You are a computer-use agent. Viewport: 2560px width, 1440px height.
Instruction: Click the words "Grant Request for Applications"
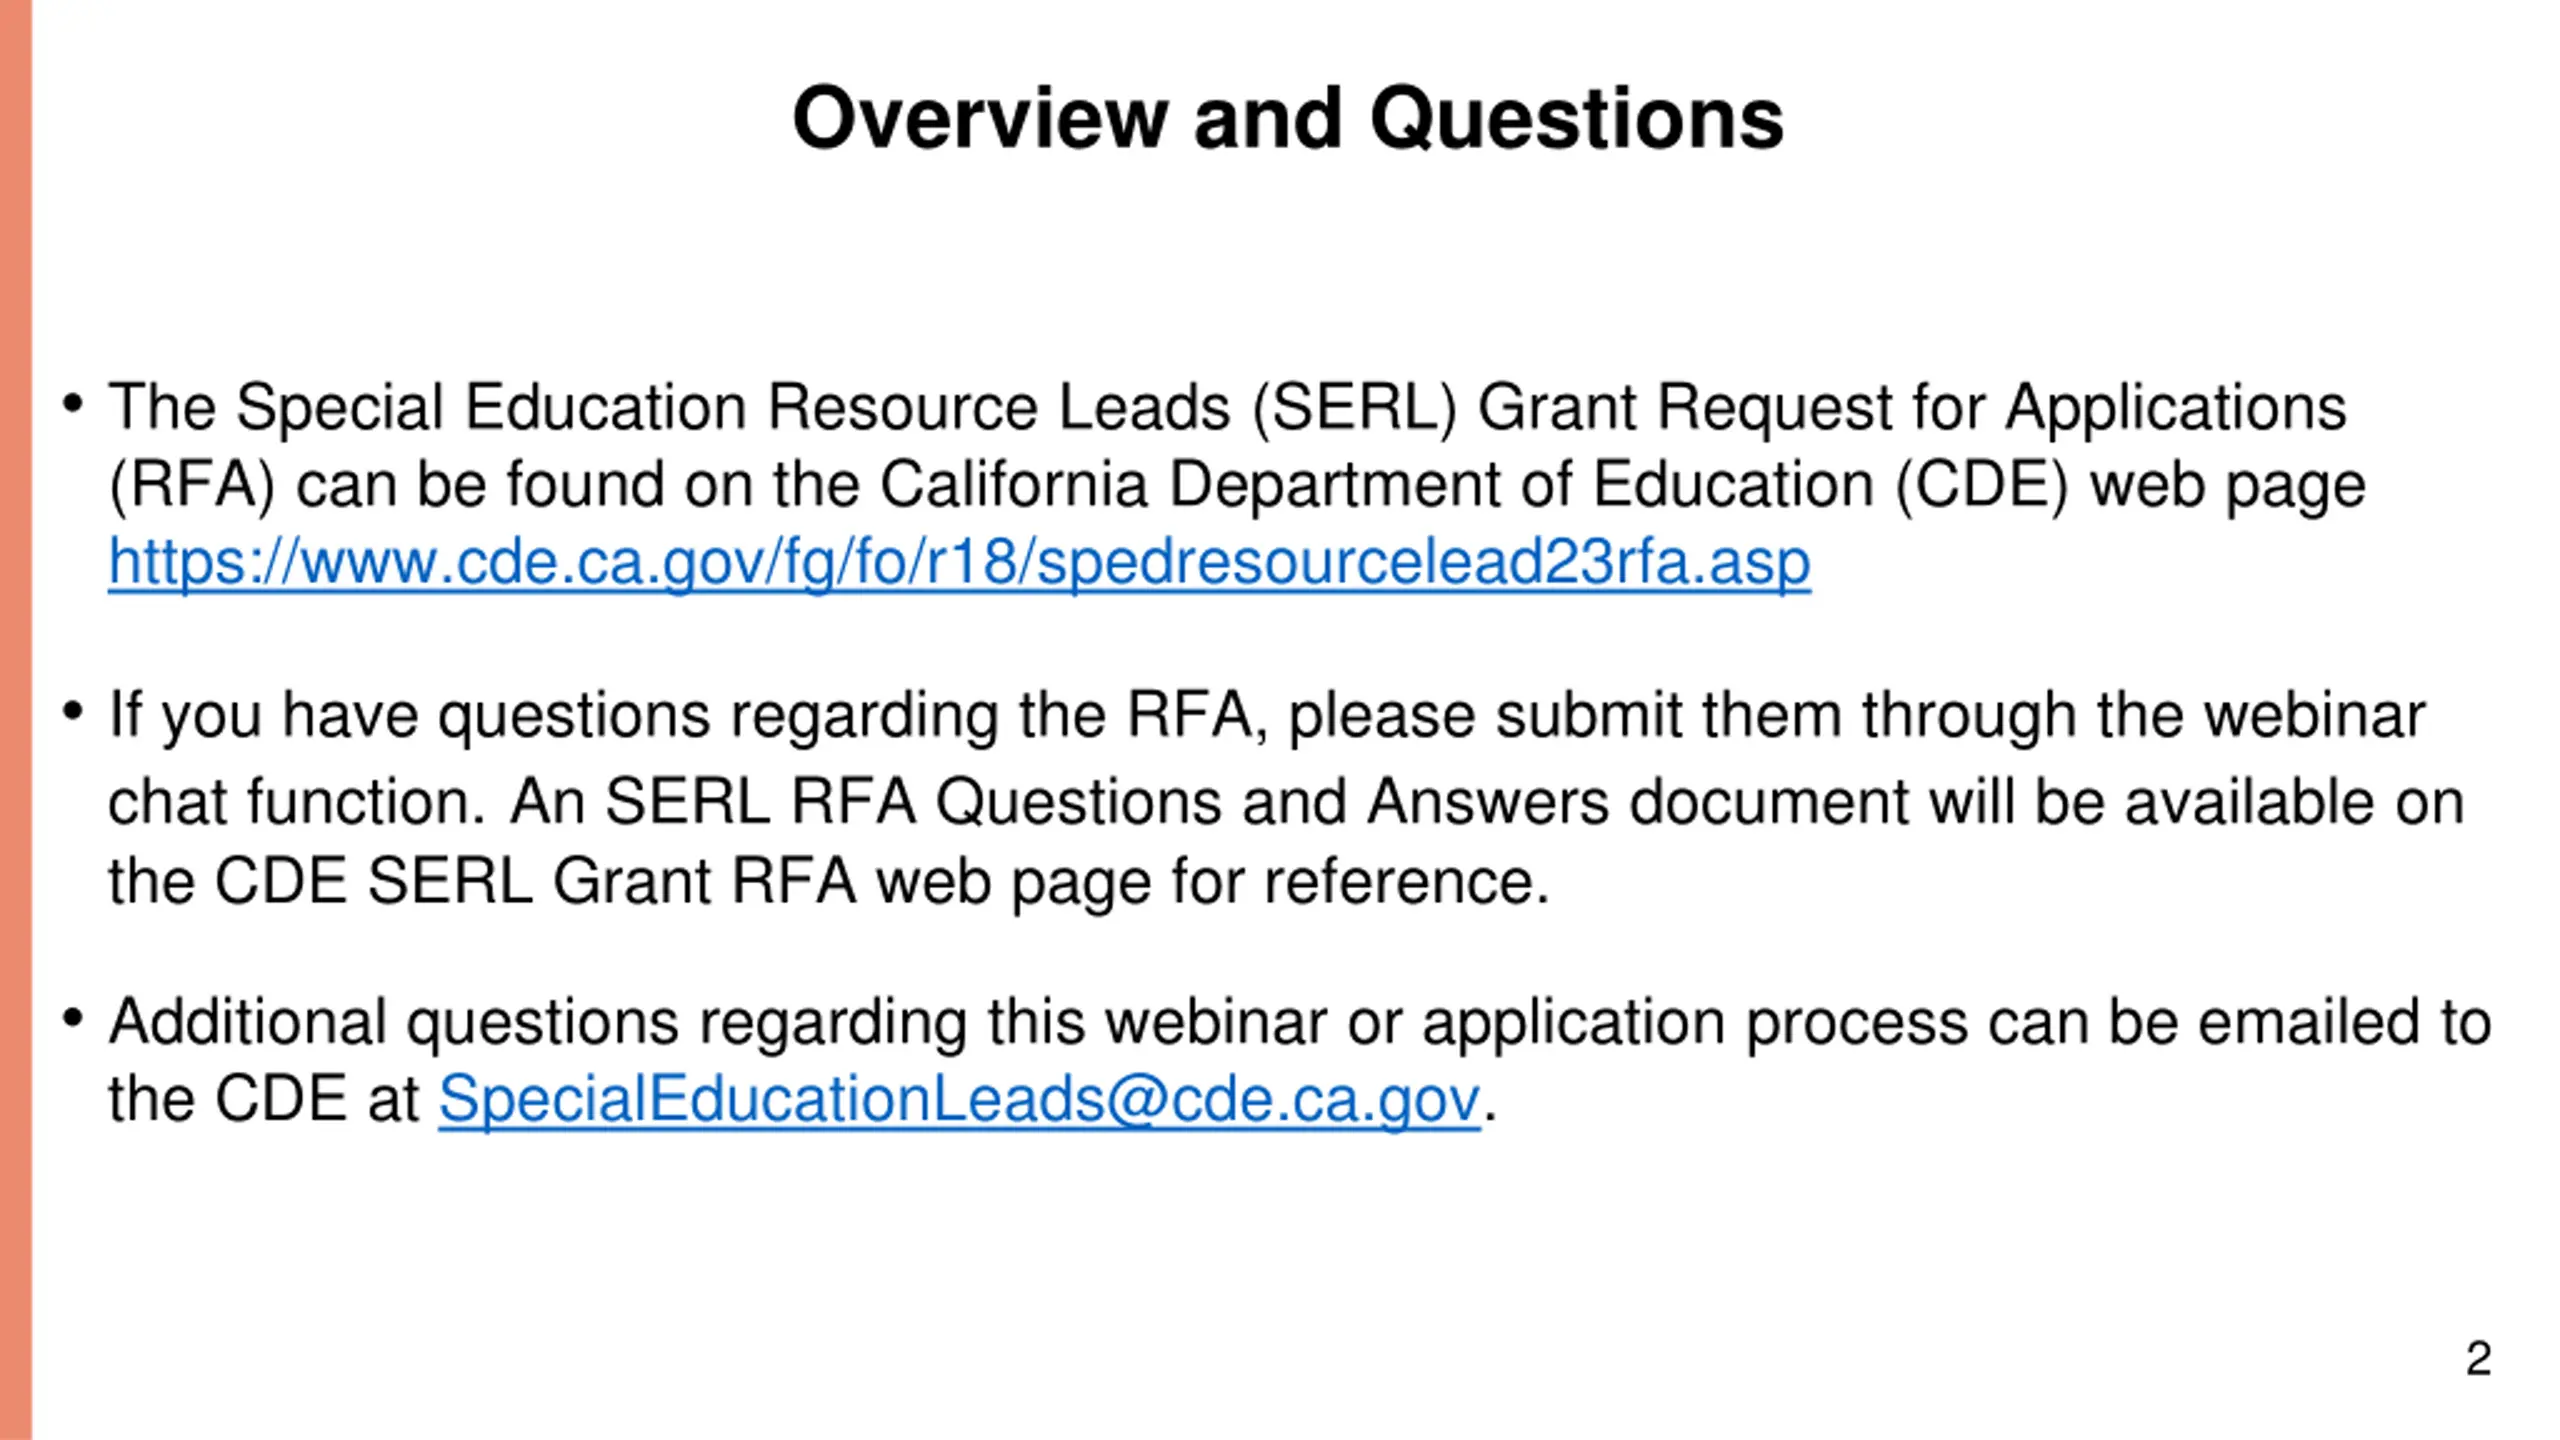1912,408
